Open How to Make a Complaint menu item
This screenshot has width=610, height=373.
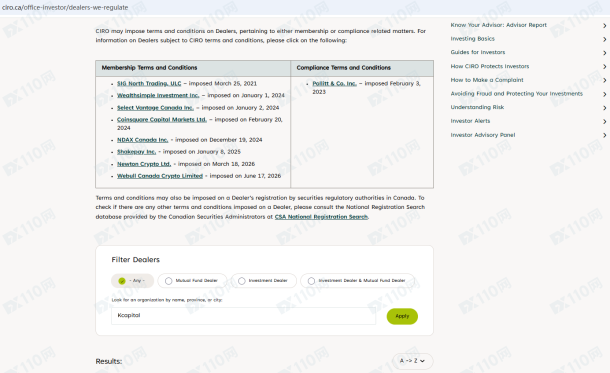coord(487,80)
